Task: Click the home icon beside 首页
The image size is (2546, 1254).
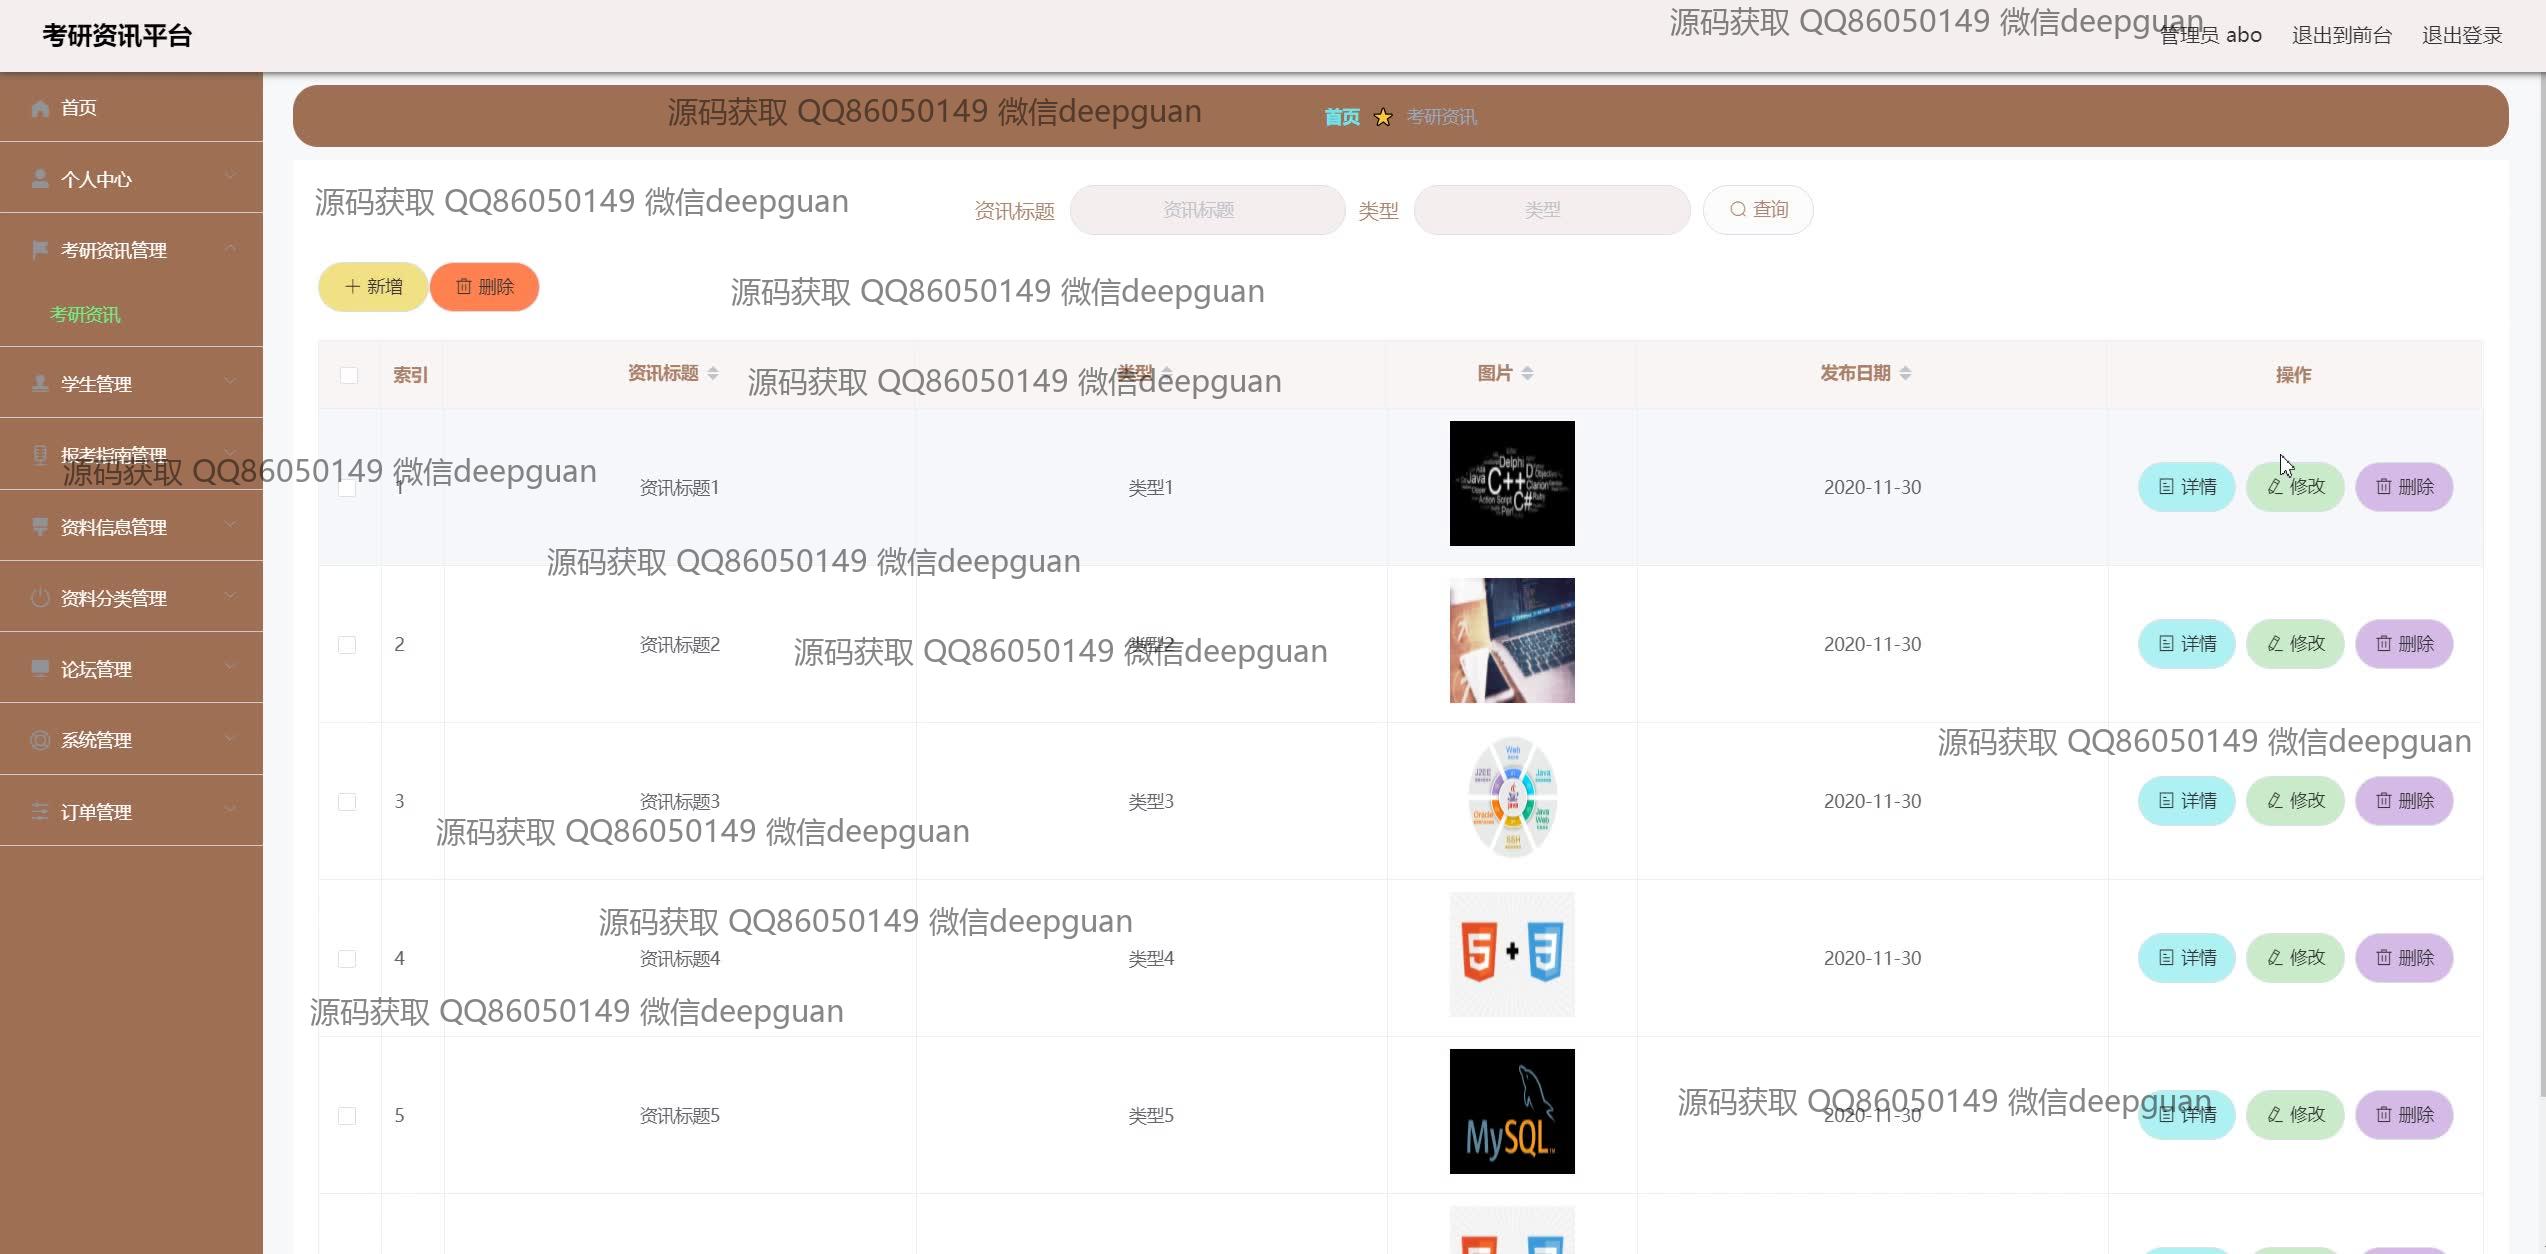Action: pos(40,108)
